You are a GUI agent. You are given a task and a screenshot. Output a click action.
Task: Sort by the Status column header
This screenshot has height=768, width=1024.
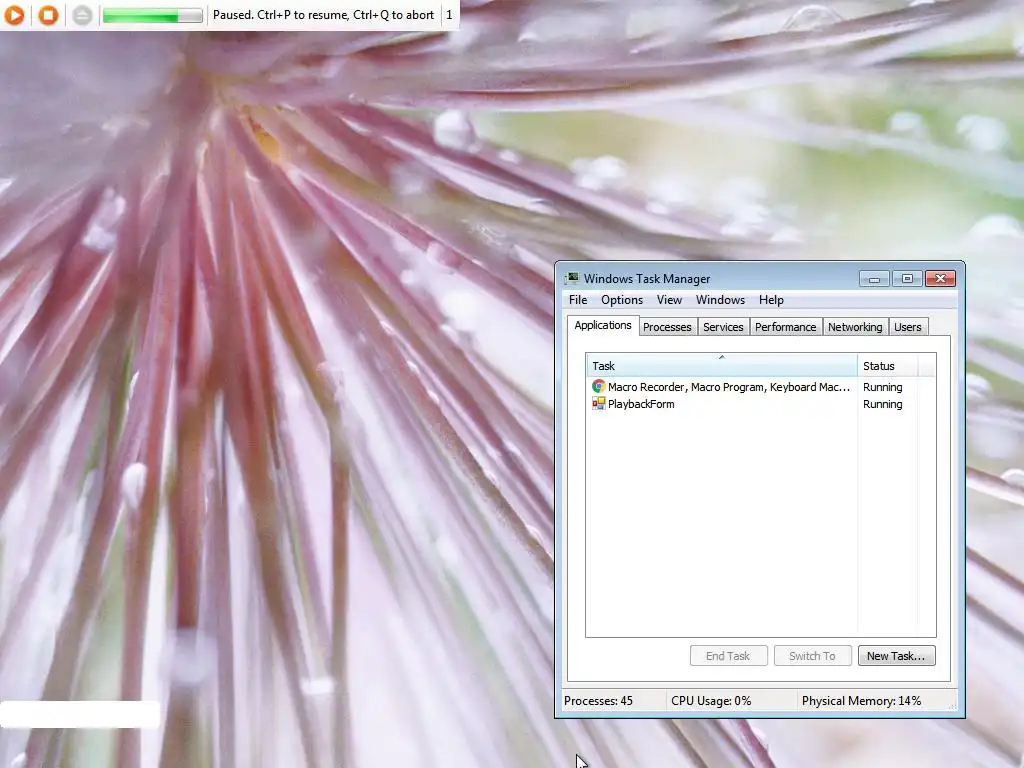(x=888, y=366)
